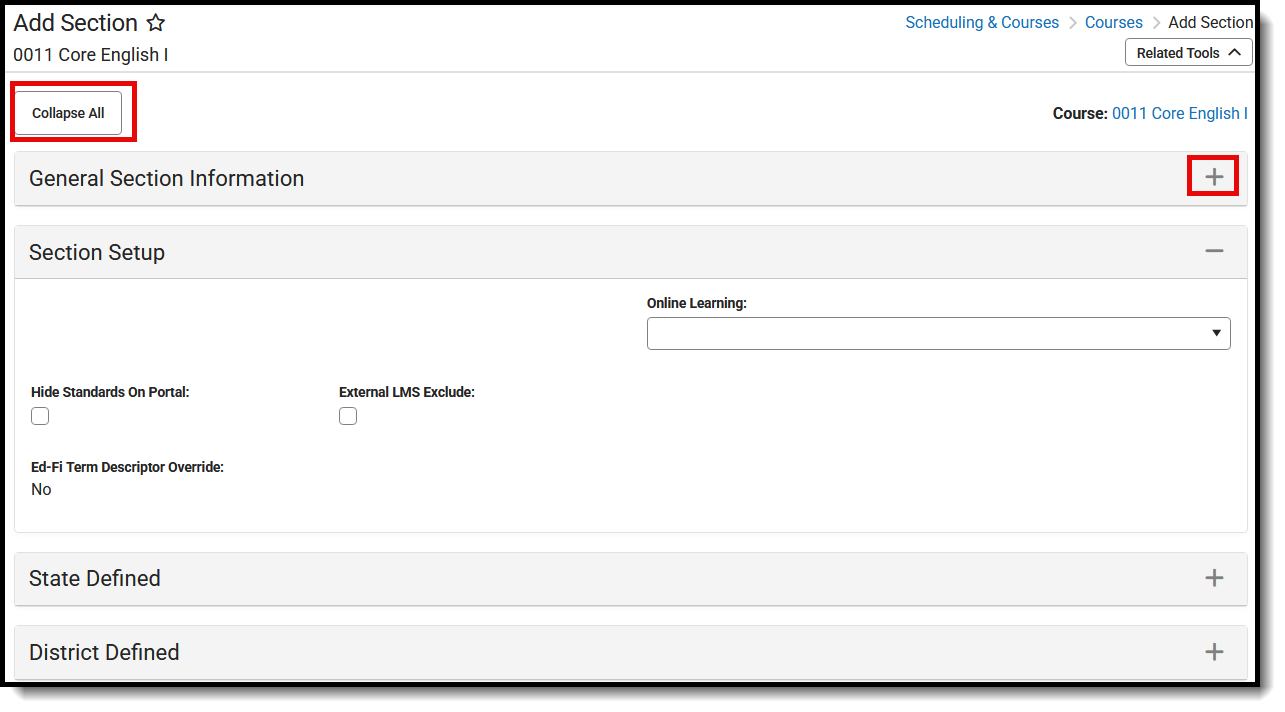This screenshot has width=1285, height=712.
Task: Favorite the Add Section page star
Action: [156, 22]
